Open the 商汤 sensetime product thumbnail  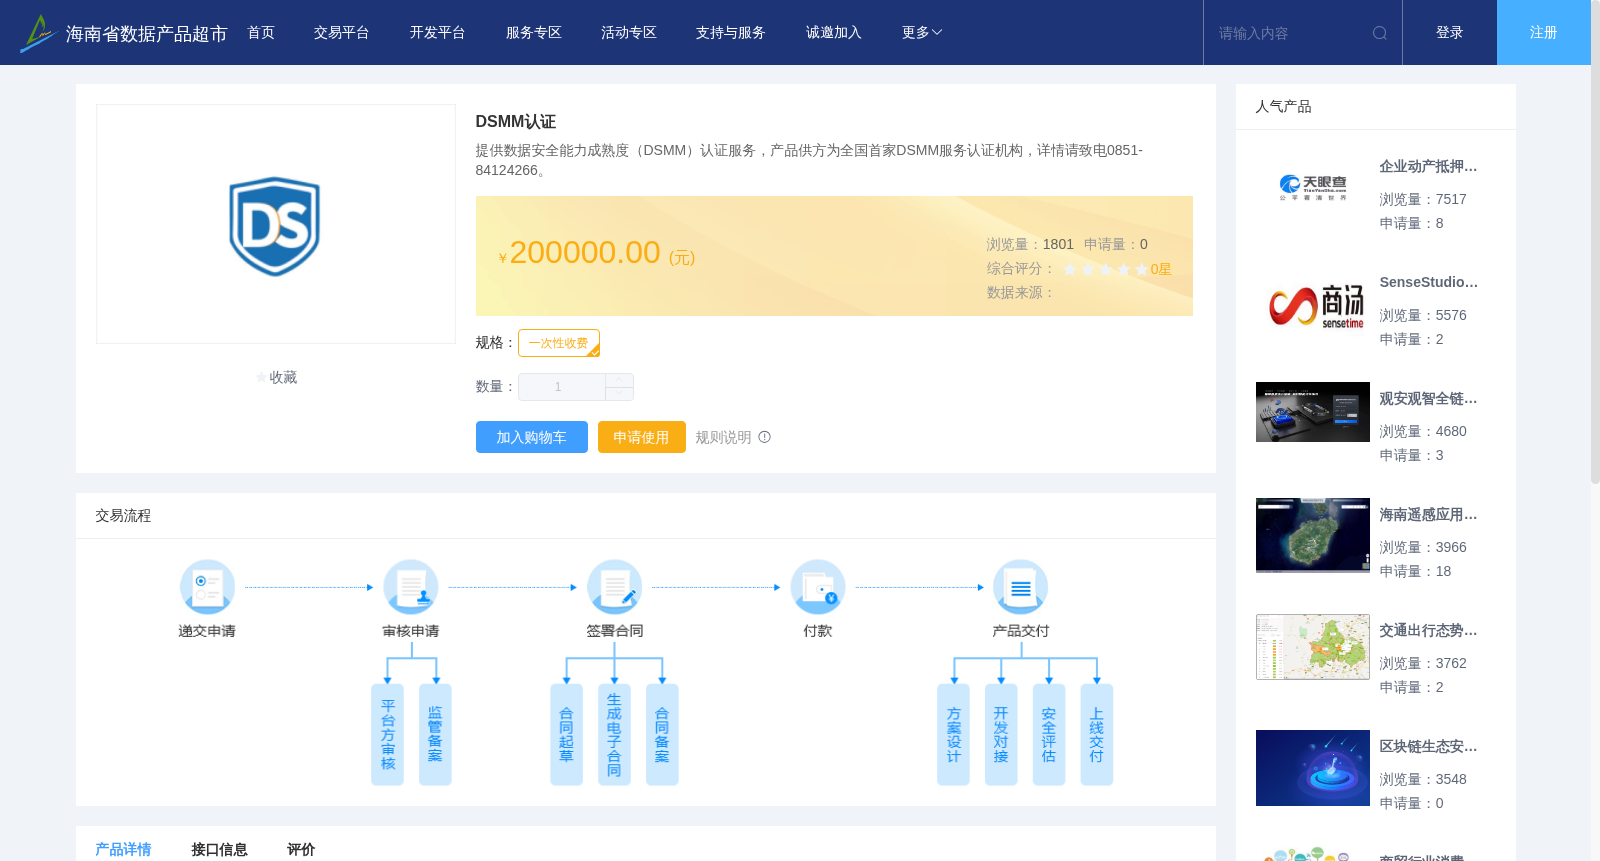(1313, 304)
